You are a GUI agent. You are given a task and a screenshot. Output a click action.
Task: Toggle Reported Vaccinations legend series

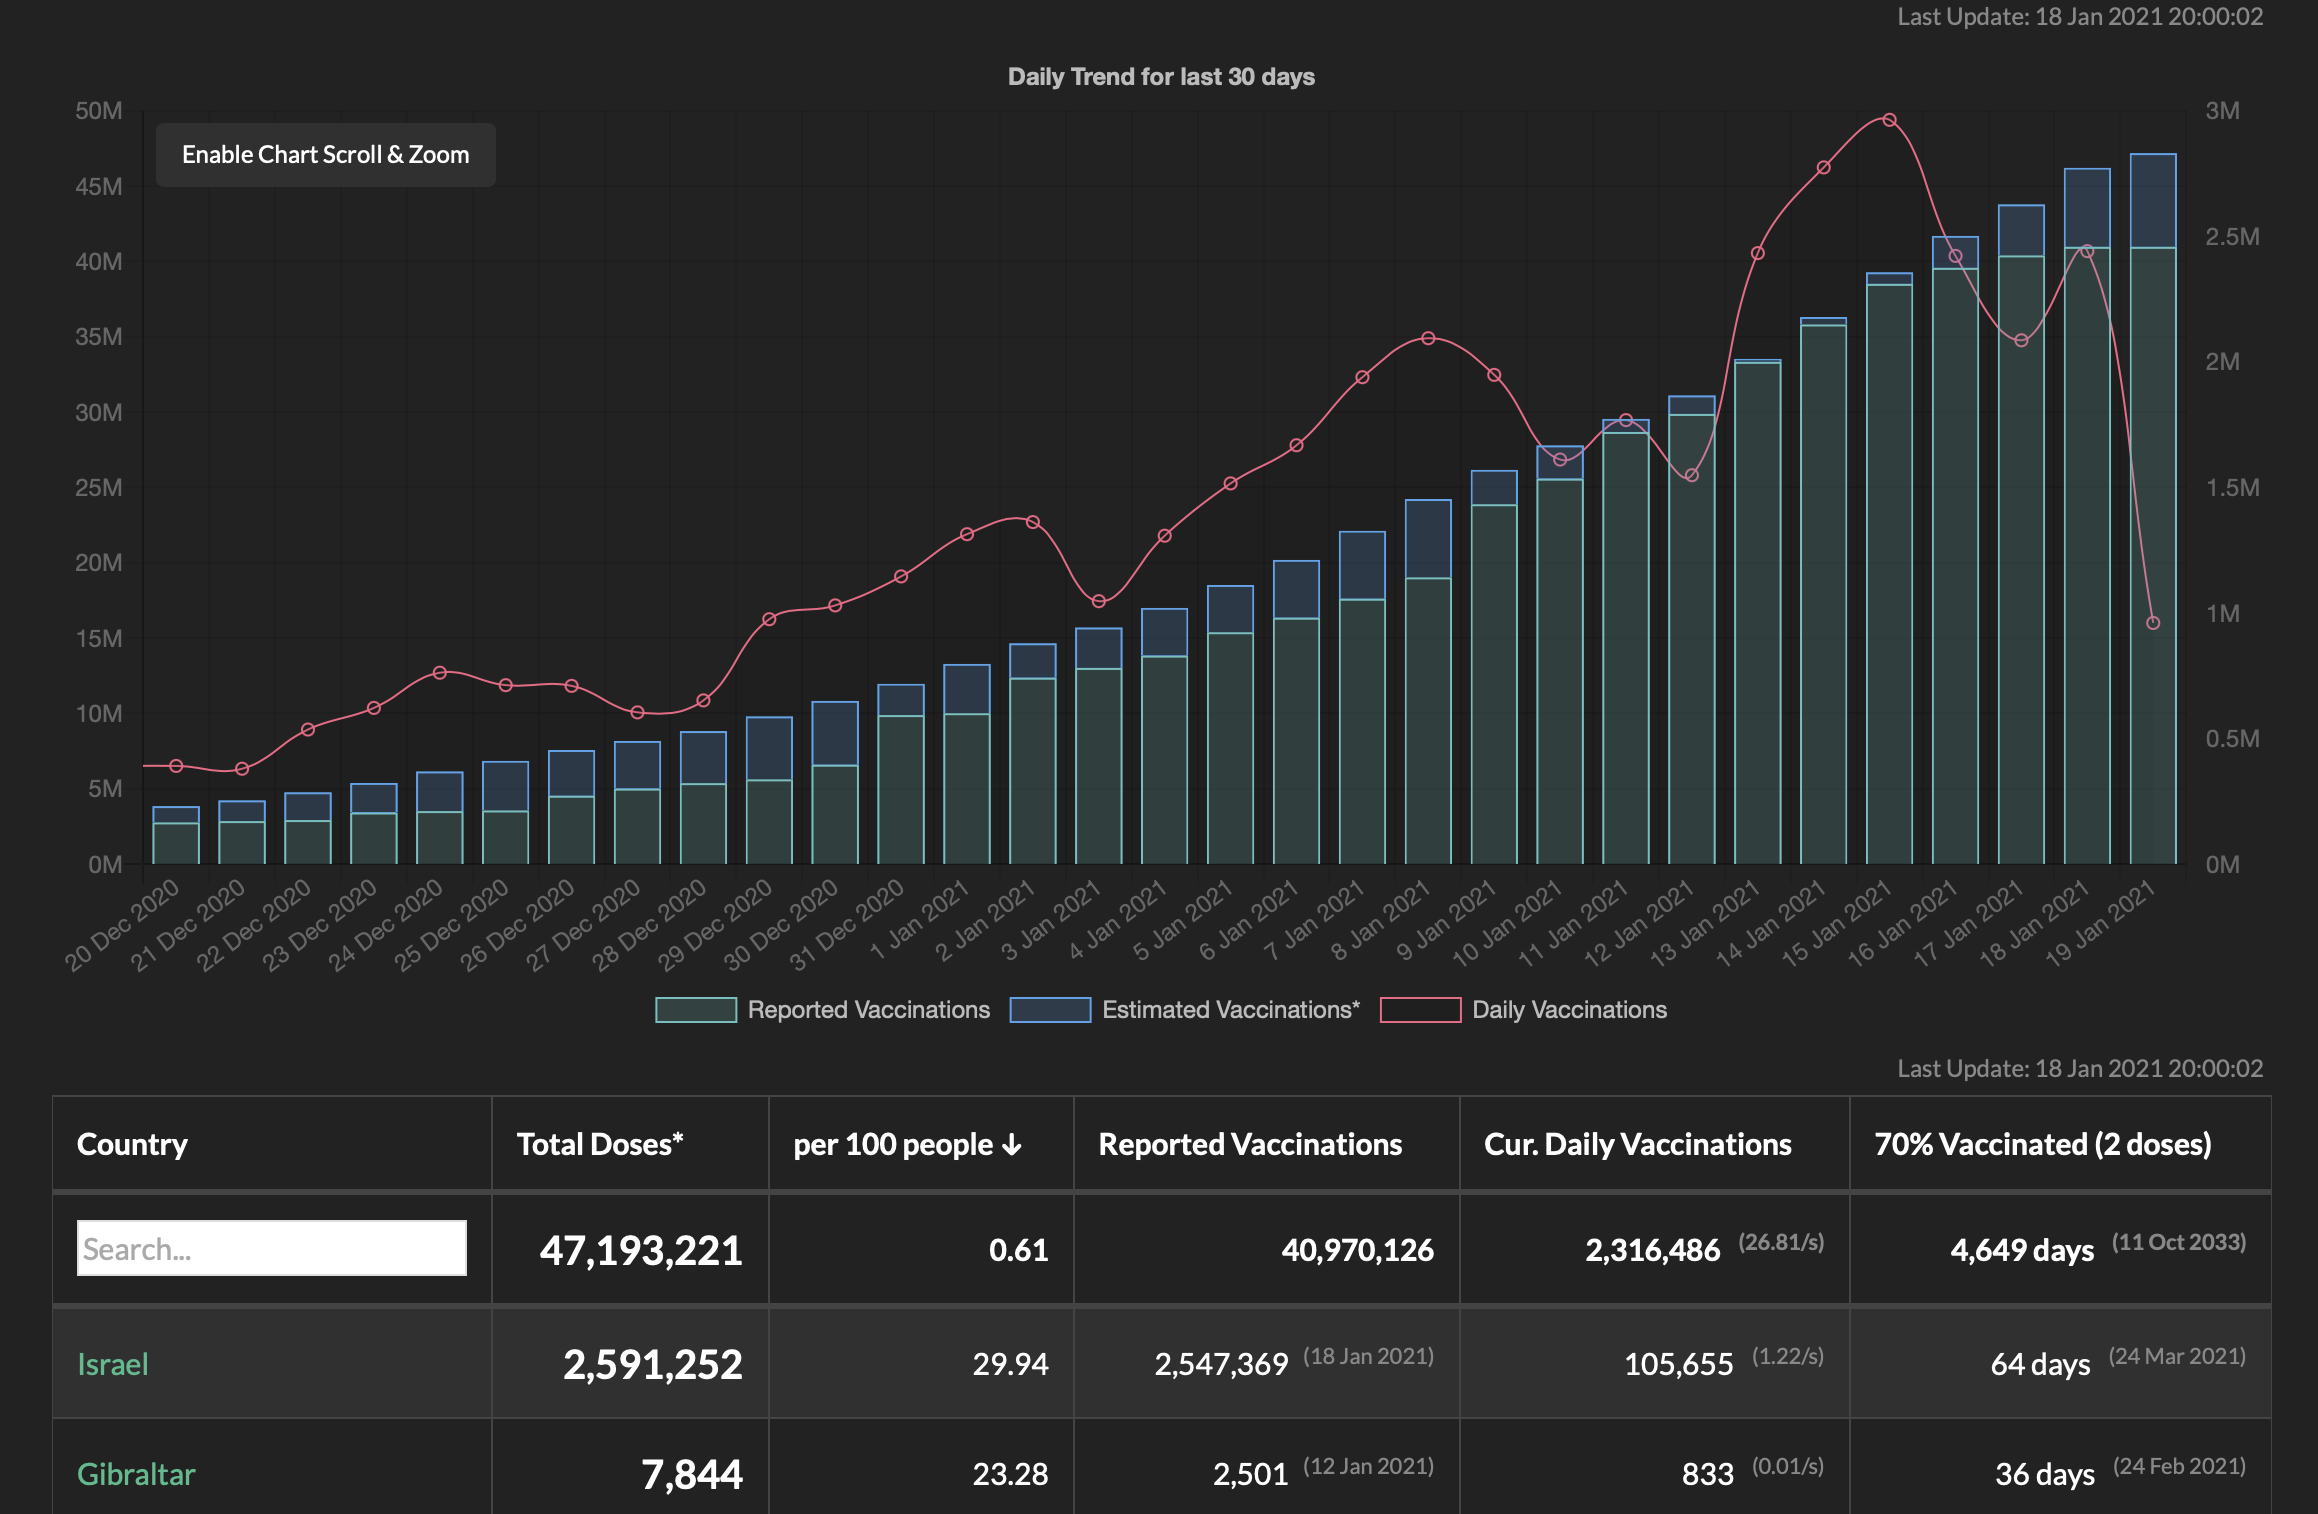point(868,1010)
